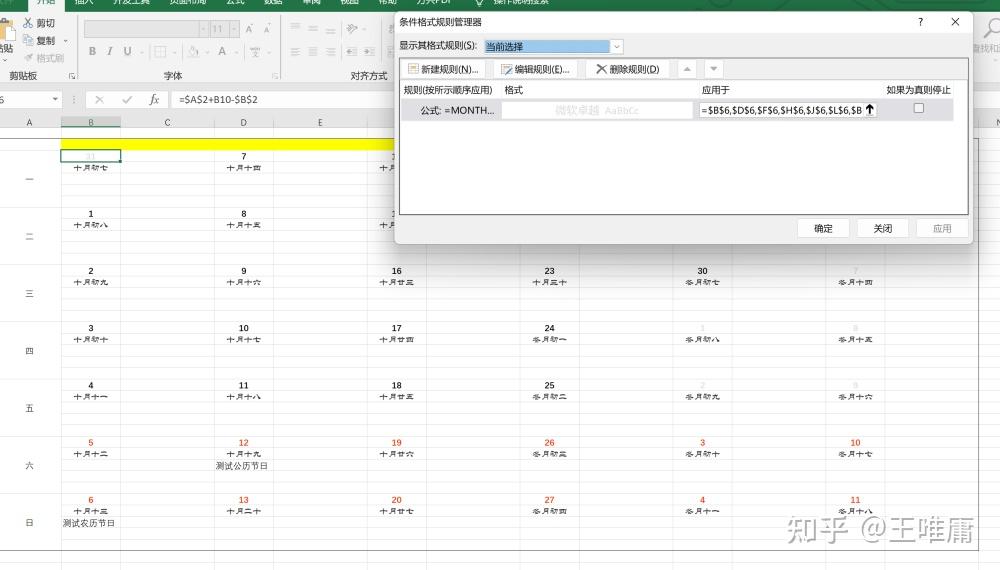Click the date cell 16
The image size is (1000, 570).
tap(397, 270)
